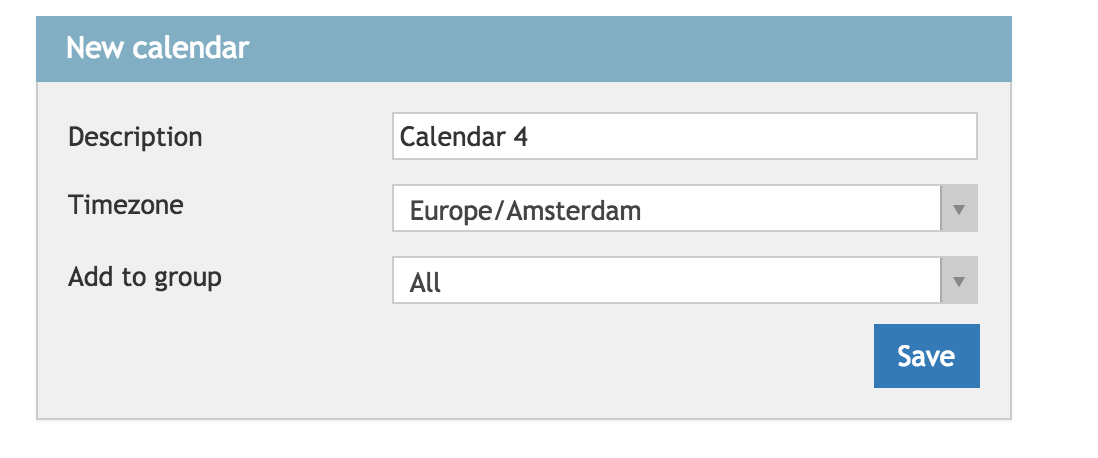Click the Description label
Viewport: 1098px width, 458px height.
[135, 137]
